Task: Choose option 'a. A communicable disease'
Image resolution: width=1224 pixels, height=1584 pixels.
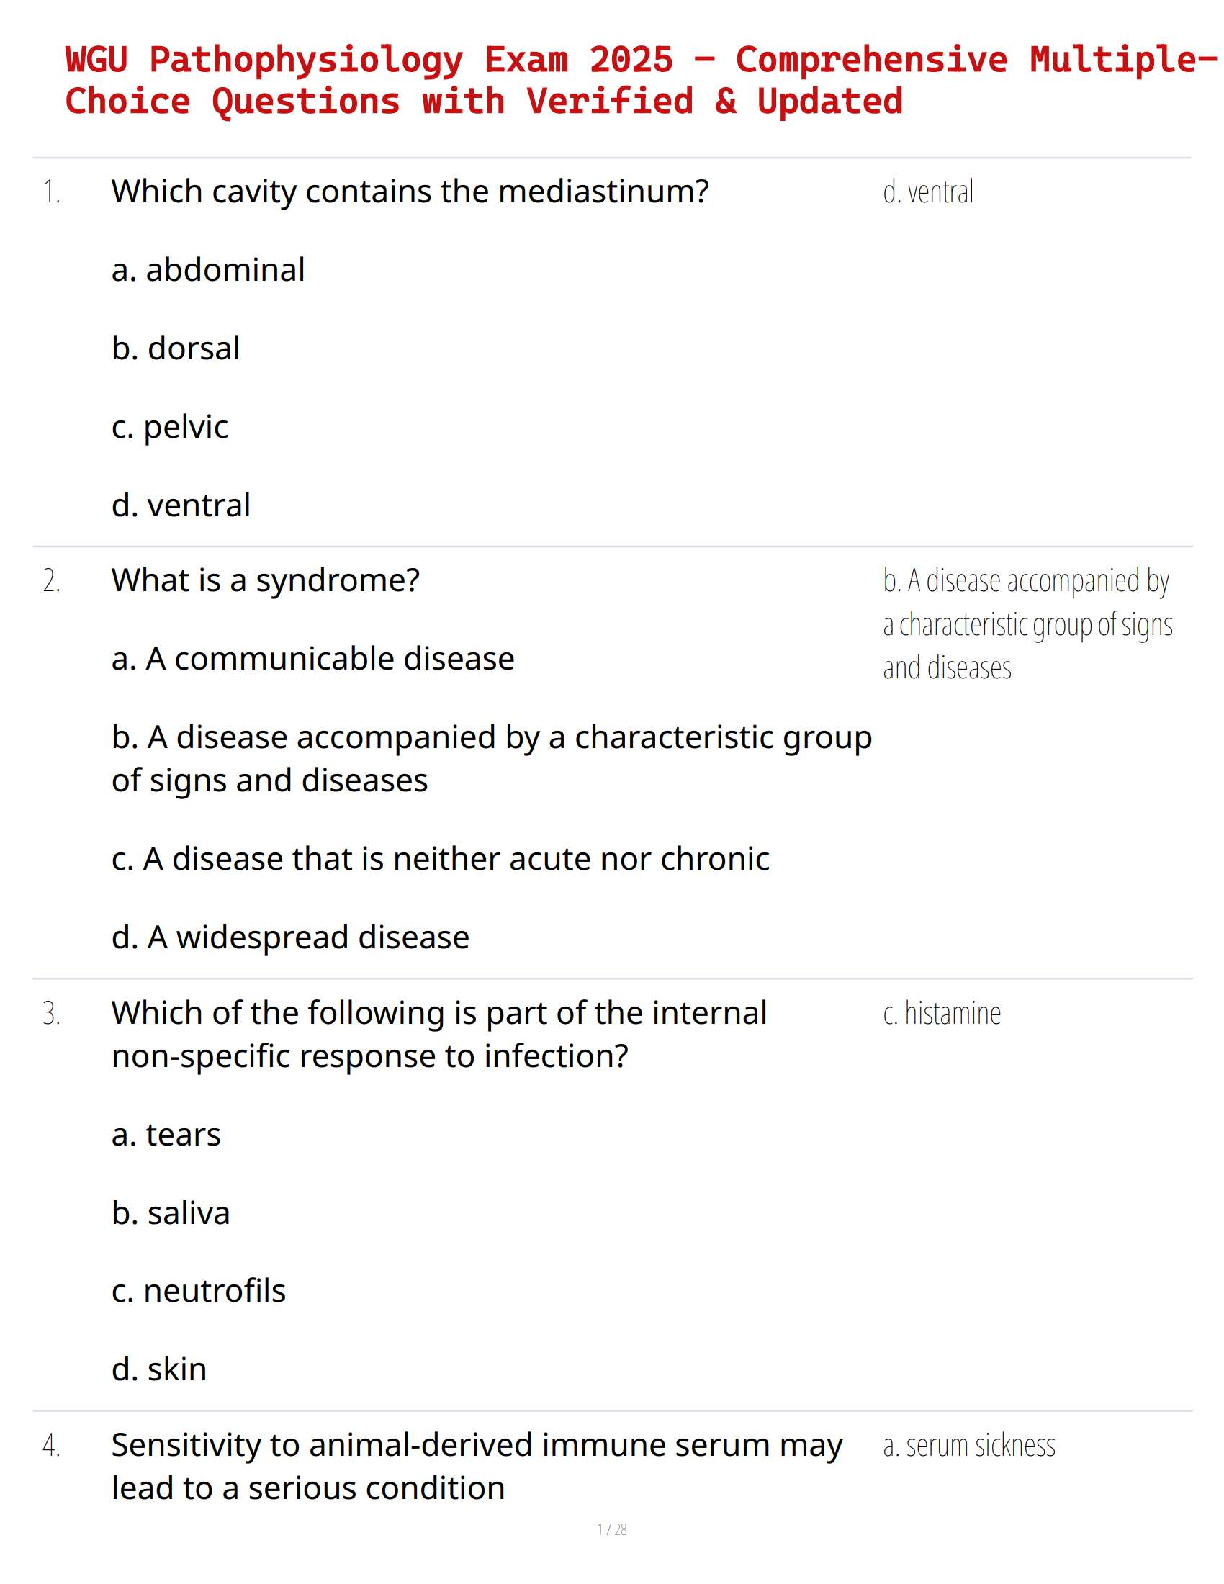Action: 313,659
